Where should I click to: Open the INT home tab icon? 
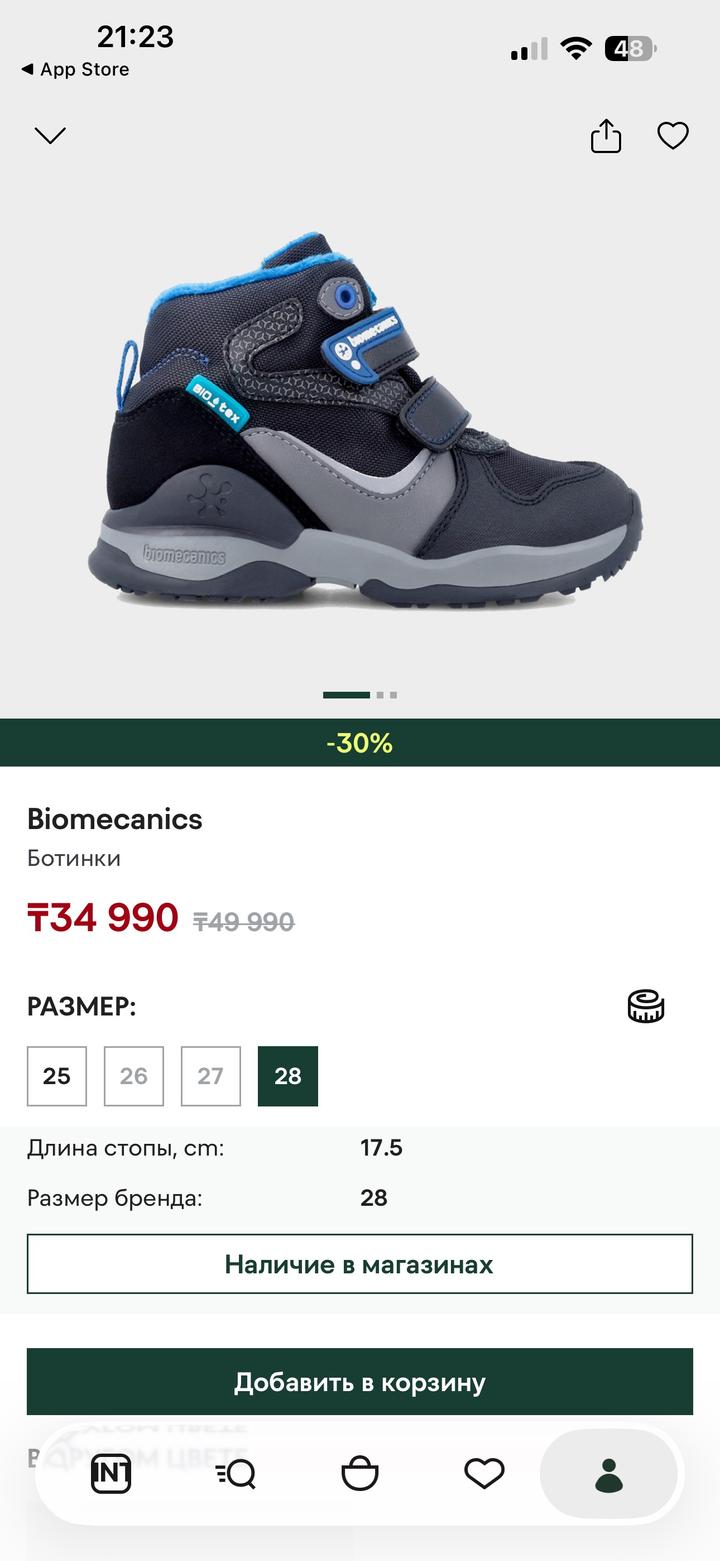pyautogui.click(x=111, y=1474)
